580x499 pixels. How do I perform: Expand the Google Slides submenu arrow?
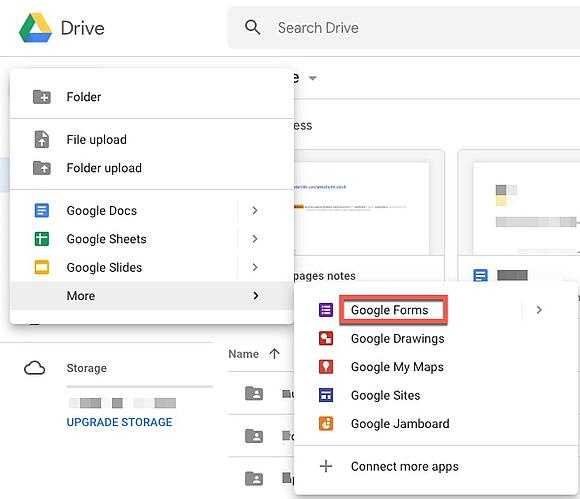click(255, 267)
